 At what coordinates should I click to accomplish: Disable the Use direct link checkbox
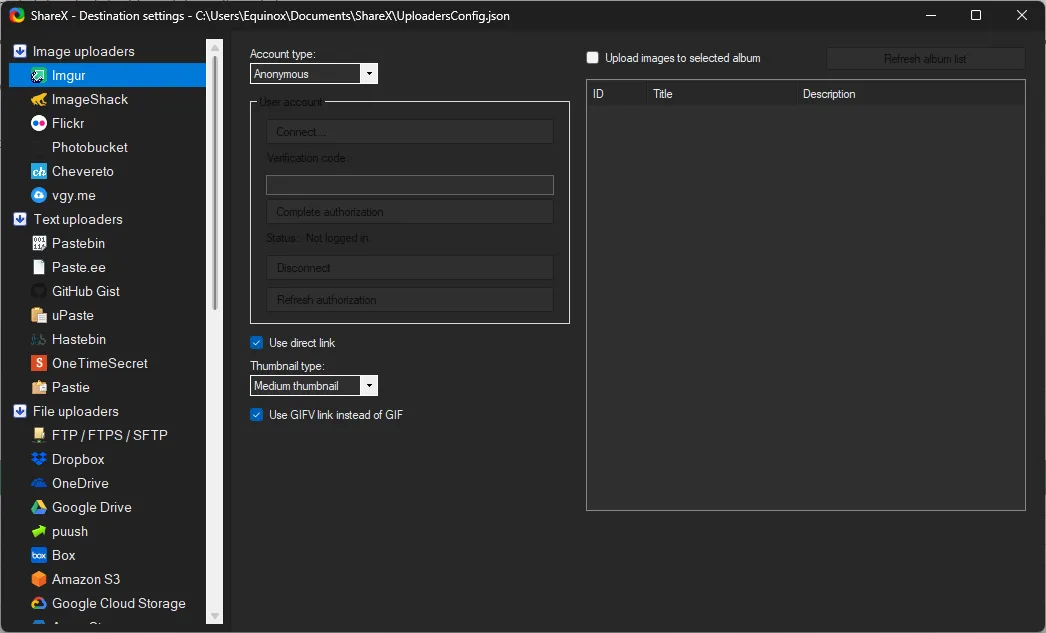(257, 343)
